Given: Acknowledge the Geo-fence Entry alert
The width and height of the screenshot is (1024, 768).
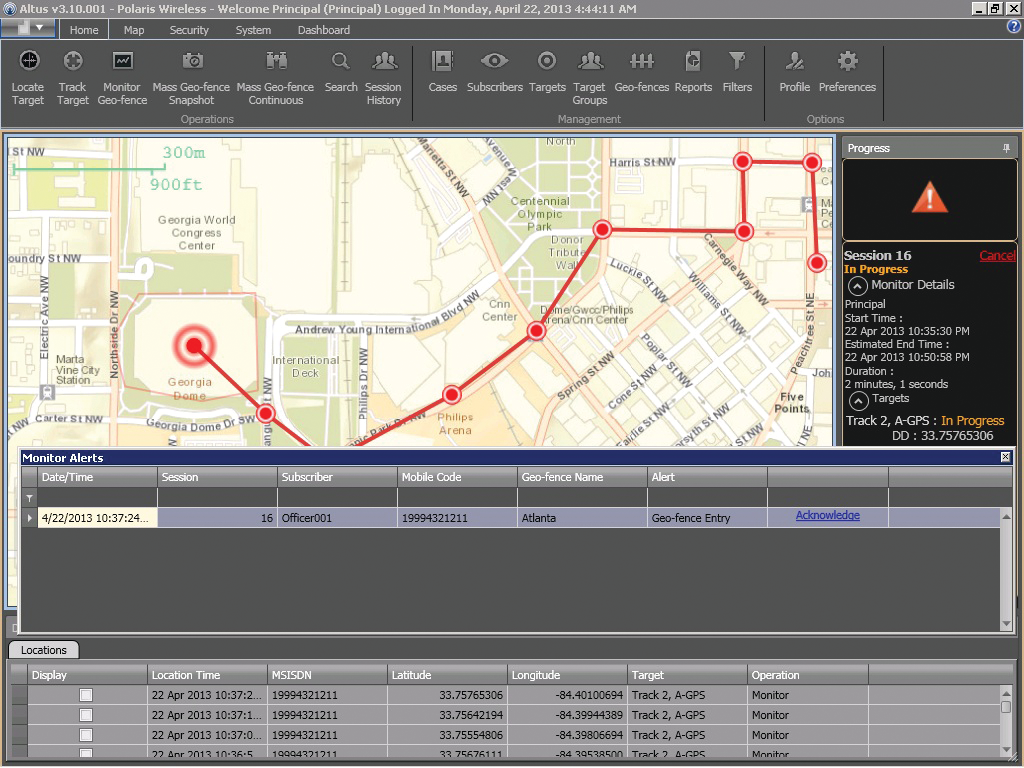Looking at the screenshot, I should 827,516.
